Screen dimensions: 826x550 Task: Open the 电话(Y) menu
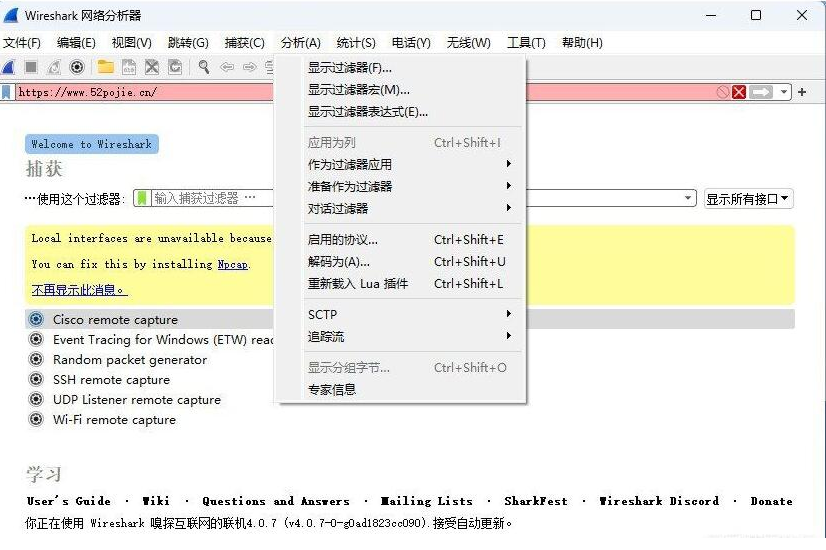click(411, 43)
